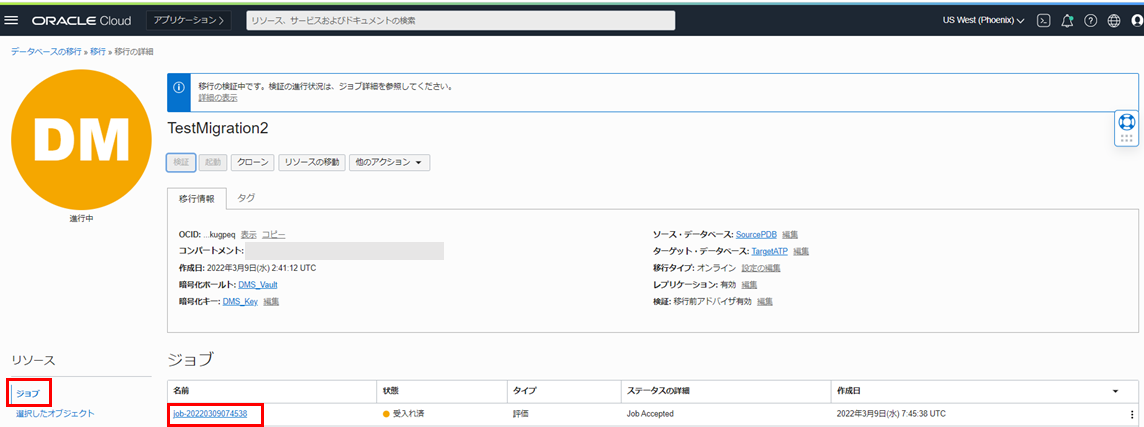1144x427 pixels.
Task: Expand the US West (Phoenix) region selector
Action: (x=983, y=20)
